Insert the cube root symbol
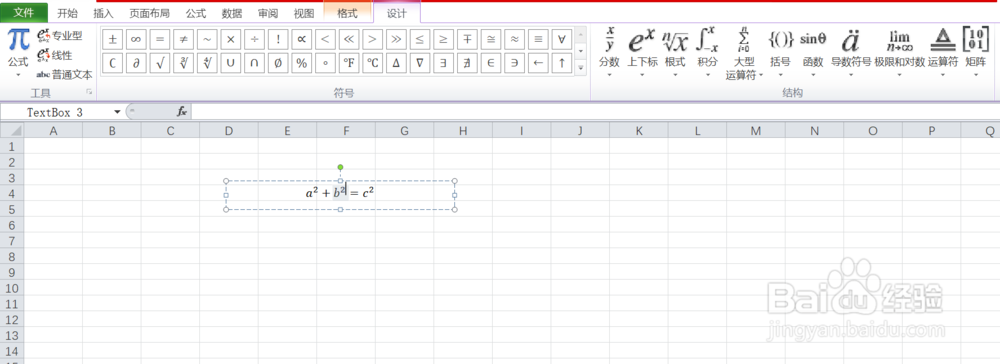Screen dimensions: 1000x364 pyautogui.click(x=183, y=63)
